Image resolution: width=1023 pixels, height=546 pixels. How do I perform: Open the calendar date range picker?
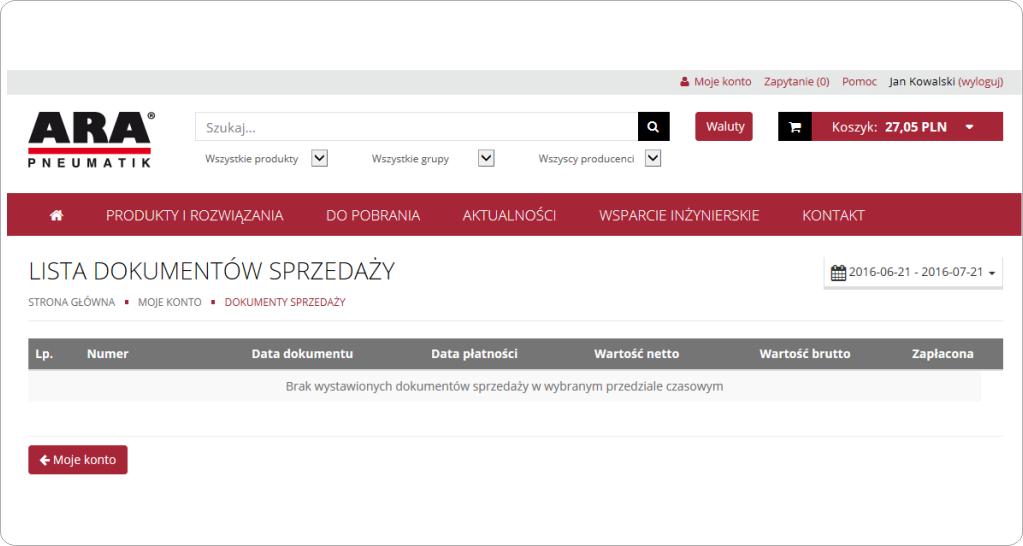912,272
